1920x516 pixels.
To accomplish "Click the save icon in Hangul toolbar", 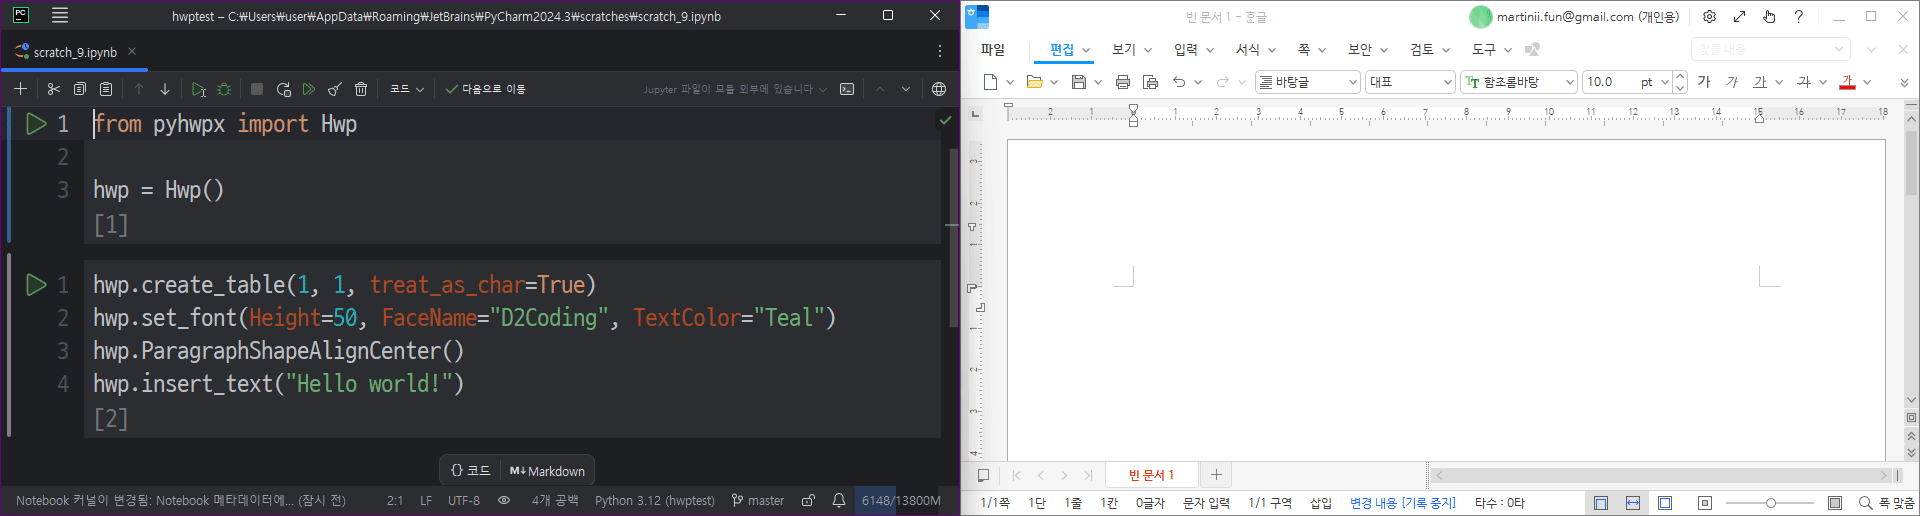I will 1078,82.
